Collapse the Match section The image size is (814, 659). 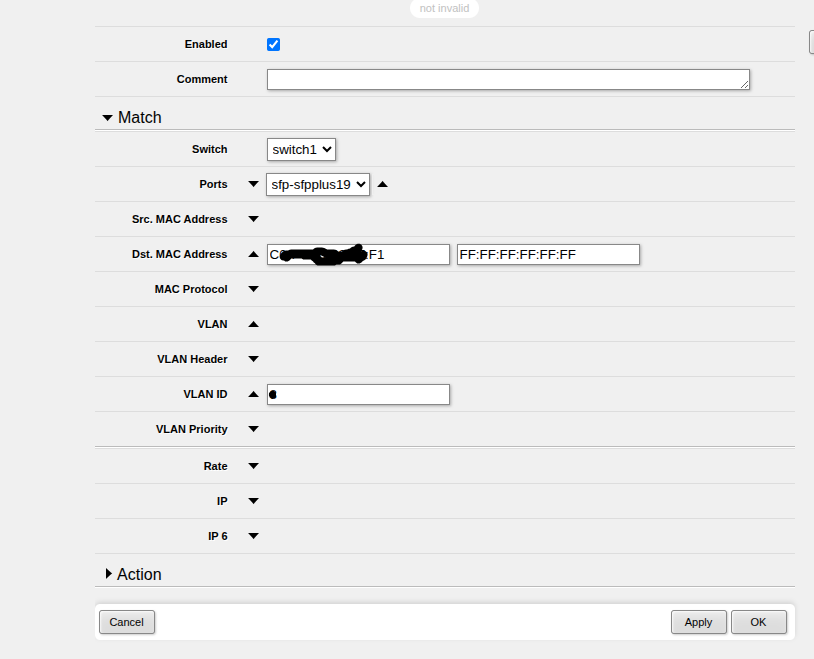[108, 118]
